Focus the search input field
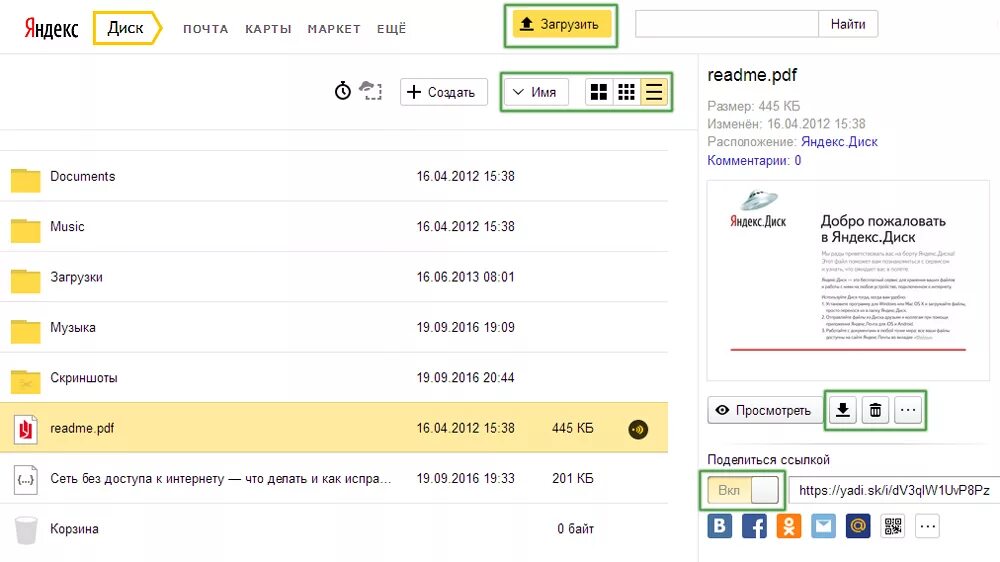 [727, 24]
